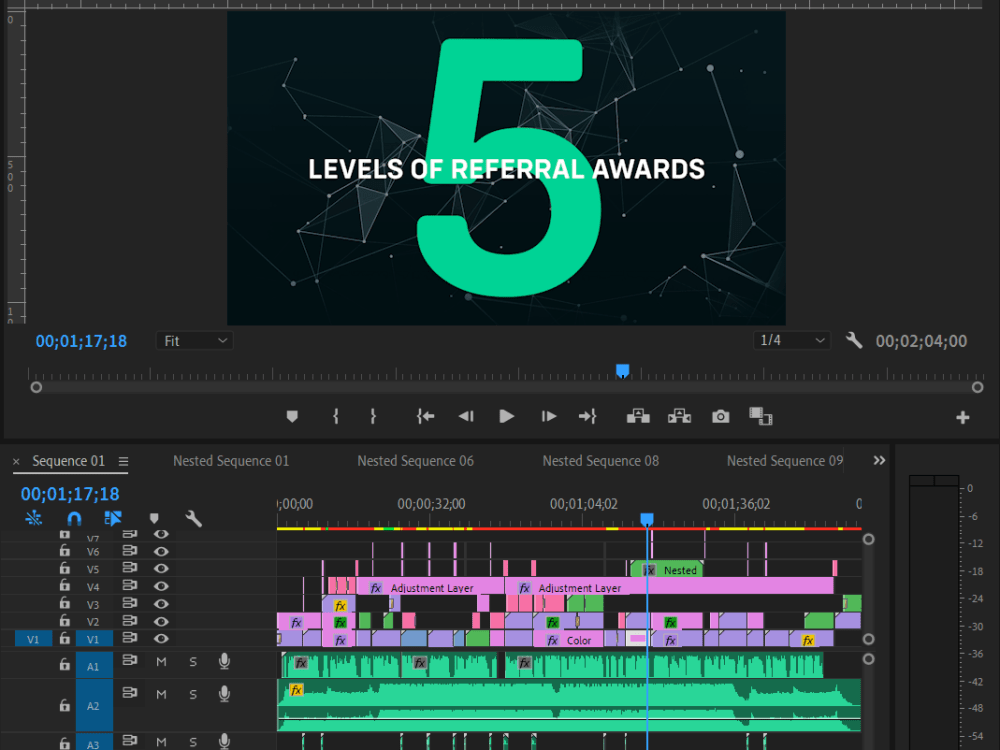Mute the A3 audio track
This screenshot has width=1000, height=750.
coord(161,742)
